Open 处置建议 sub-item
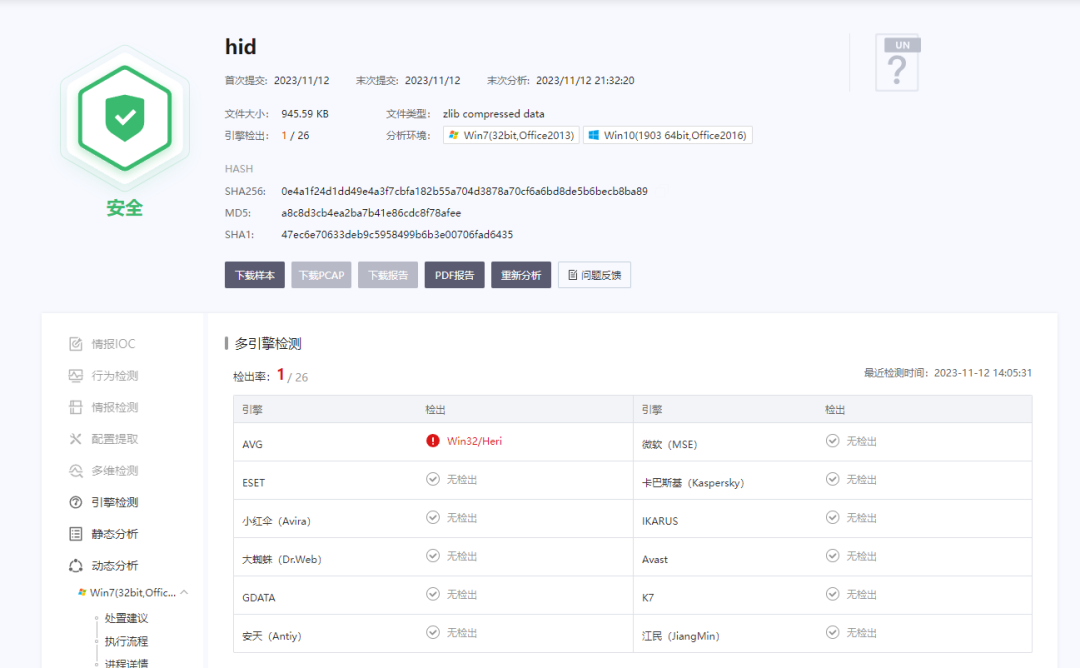 126,618
